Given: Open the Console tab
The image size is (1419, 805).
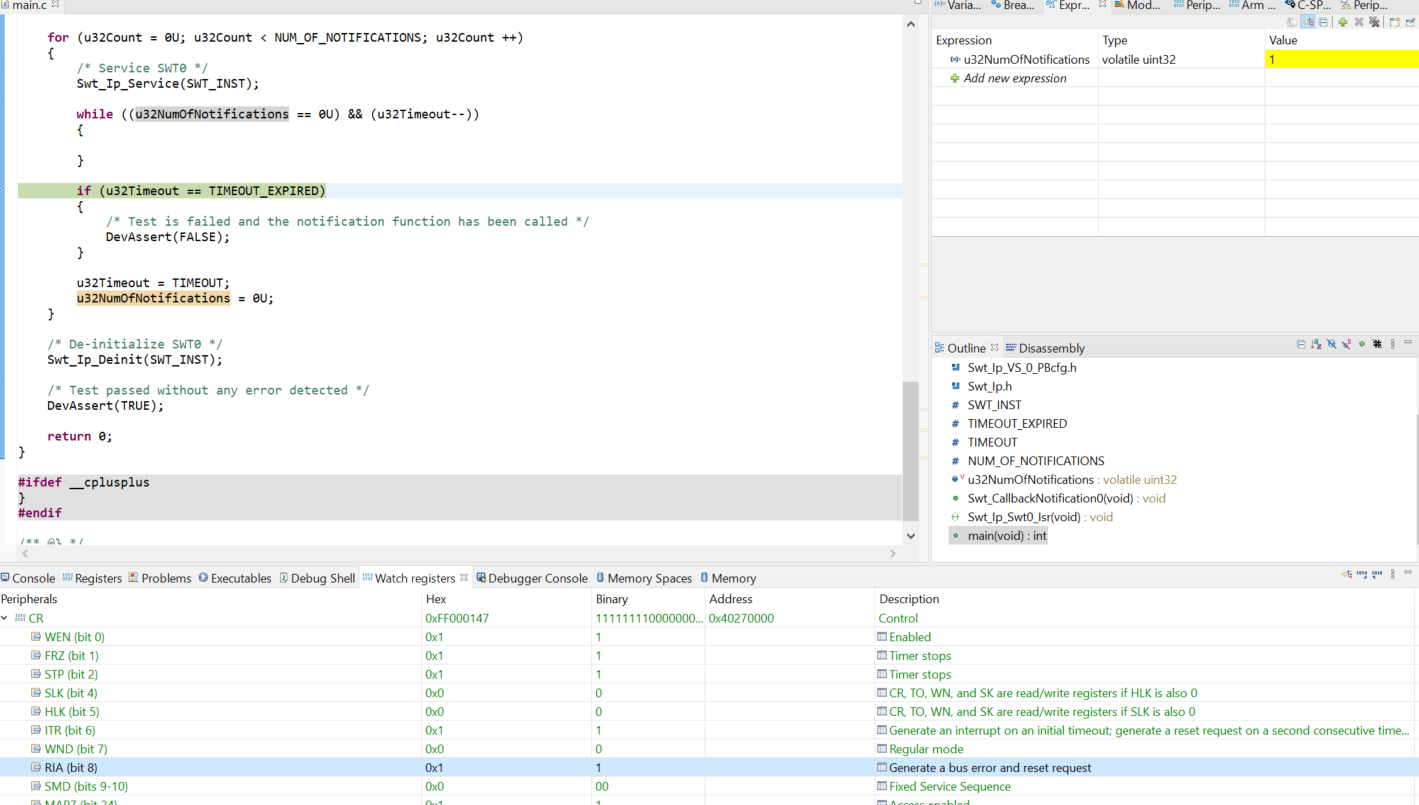Looking at the screenshot, I should (x=28, y=578).
